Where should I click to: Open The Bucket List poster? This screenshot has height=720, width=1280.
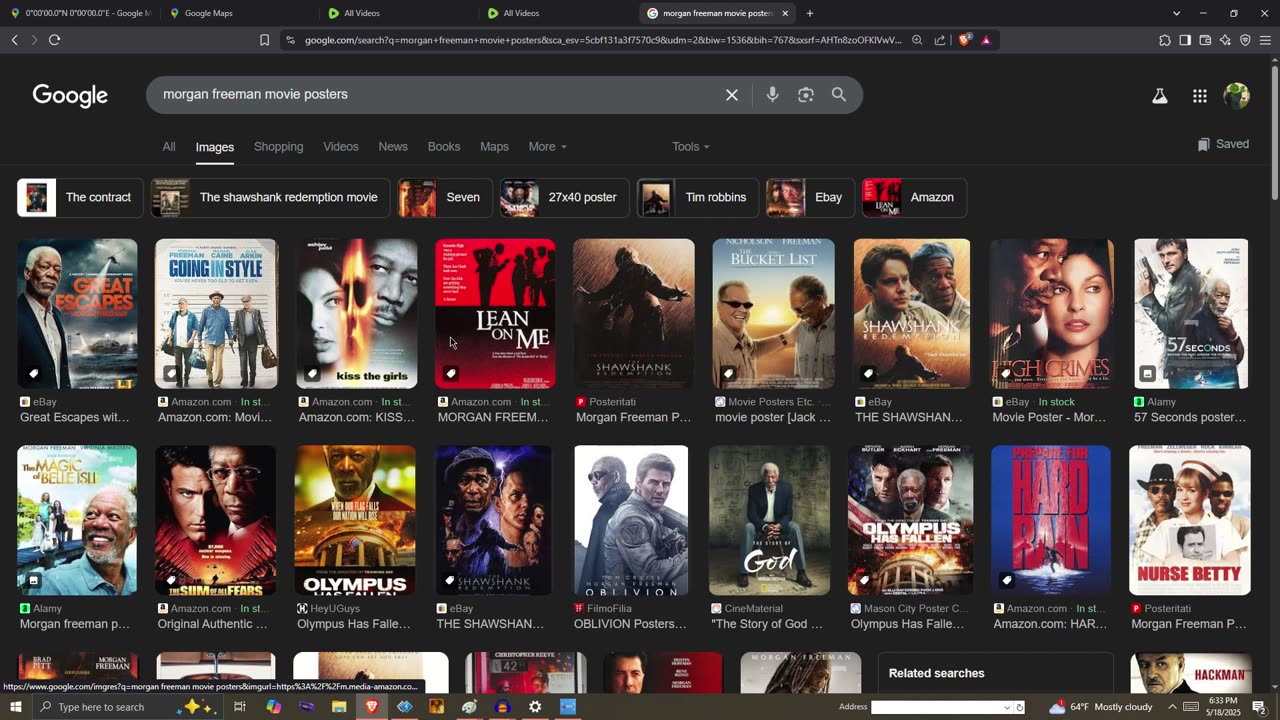coord(773,313)
